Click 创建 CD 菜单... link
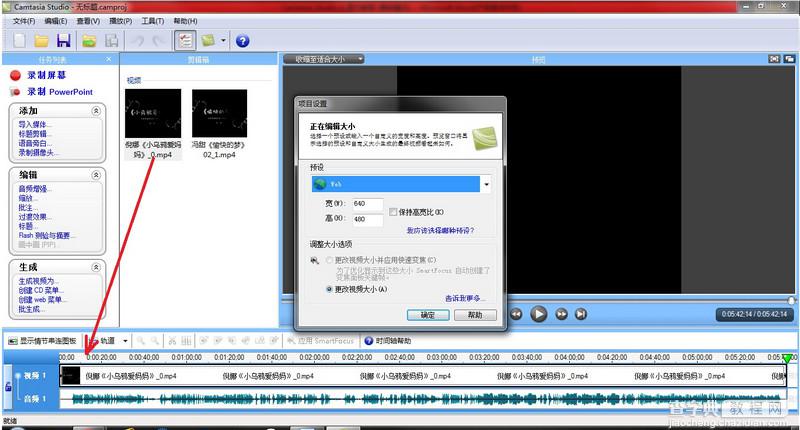The image size is (800, 430). click(x=42, y=290)
